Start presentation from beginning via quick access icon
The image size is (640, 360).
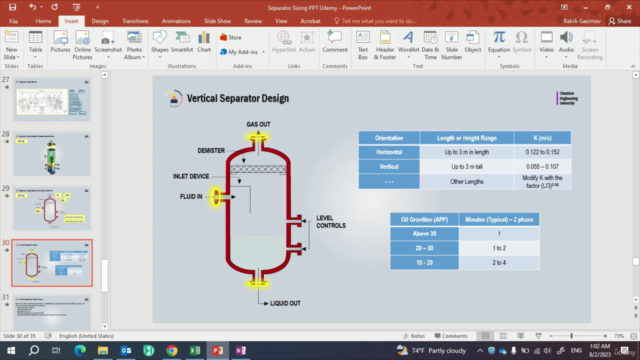point(76,7)
